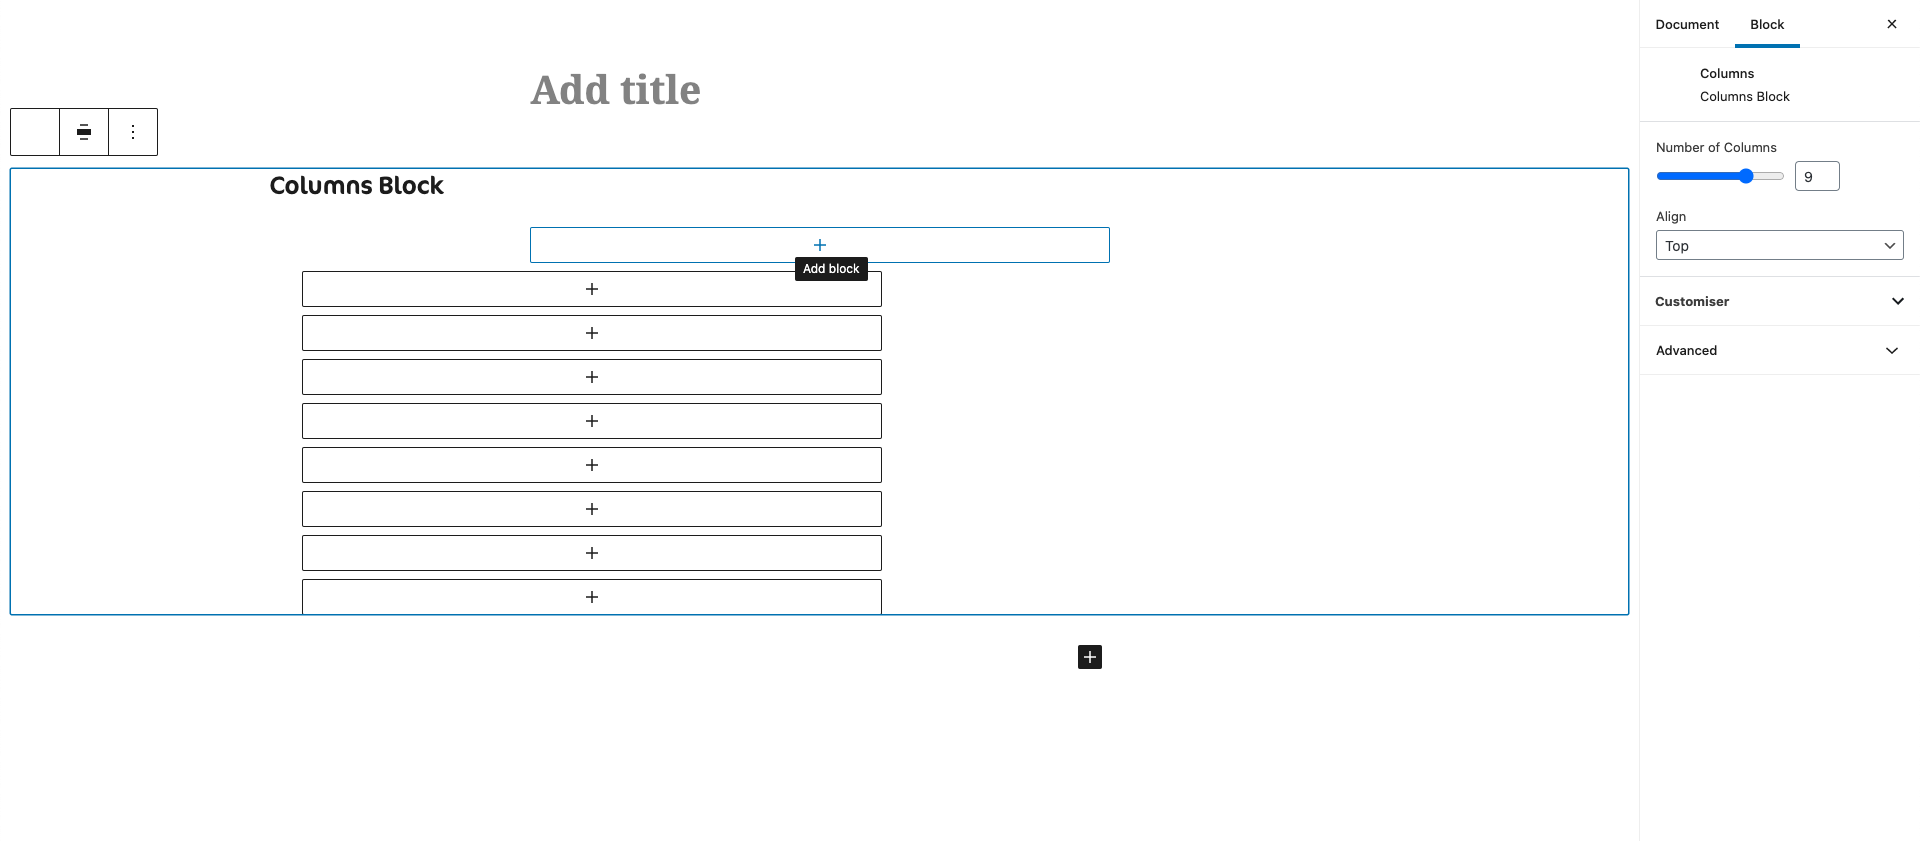Viewport: 1920px width, 841px height.
Task: Click the black block inserter below the Columns Block
Action: click(1089, 656)
